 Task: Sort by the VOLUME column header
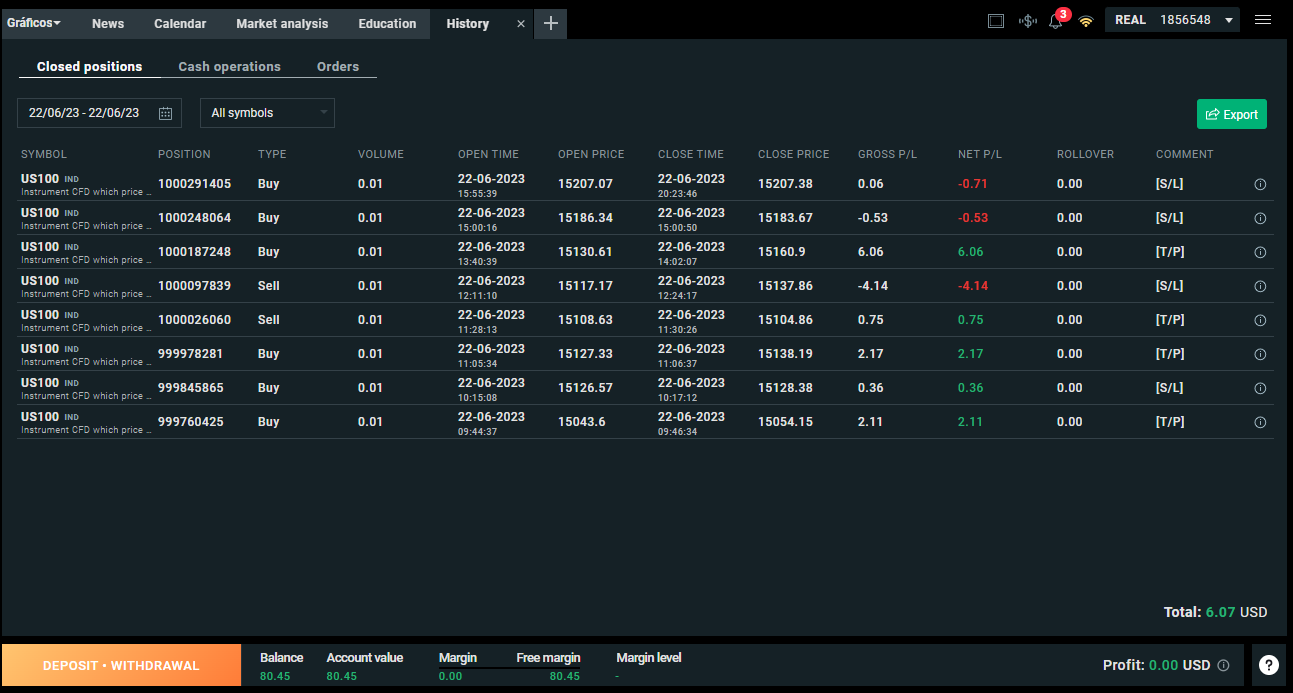click(381, 154)
